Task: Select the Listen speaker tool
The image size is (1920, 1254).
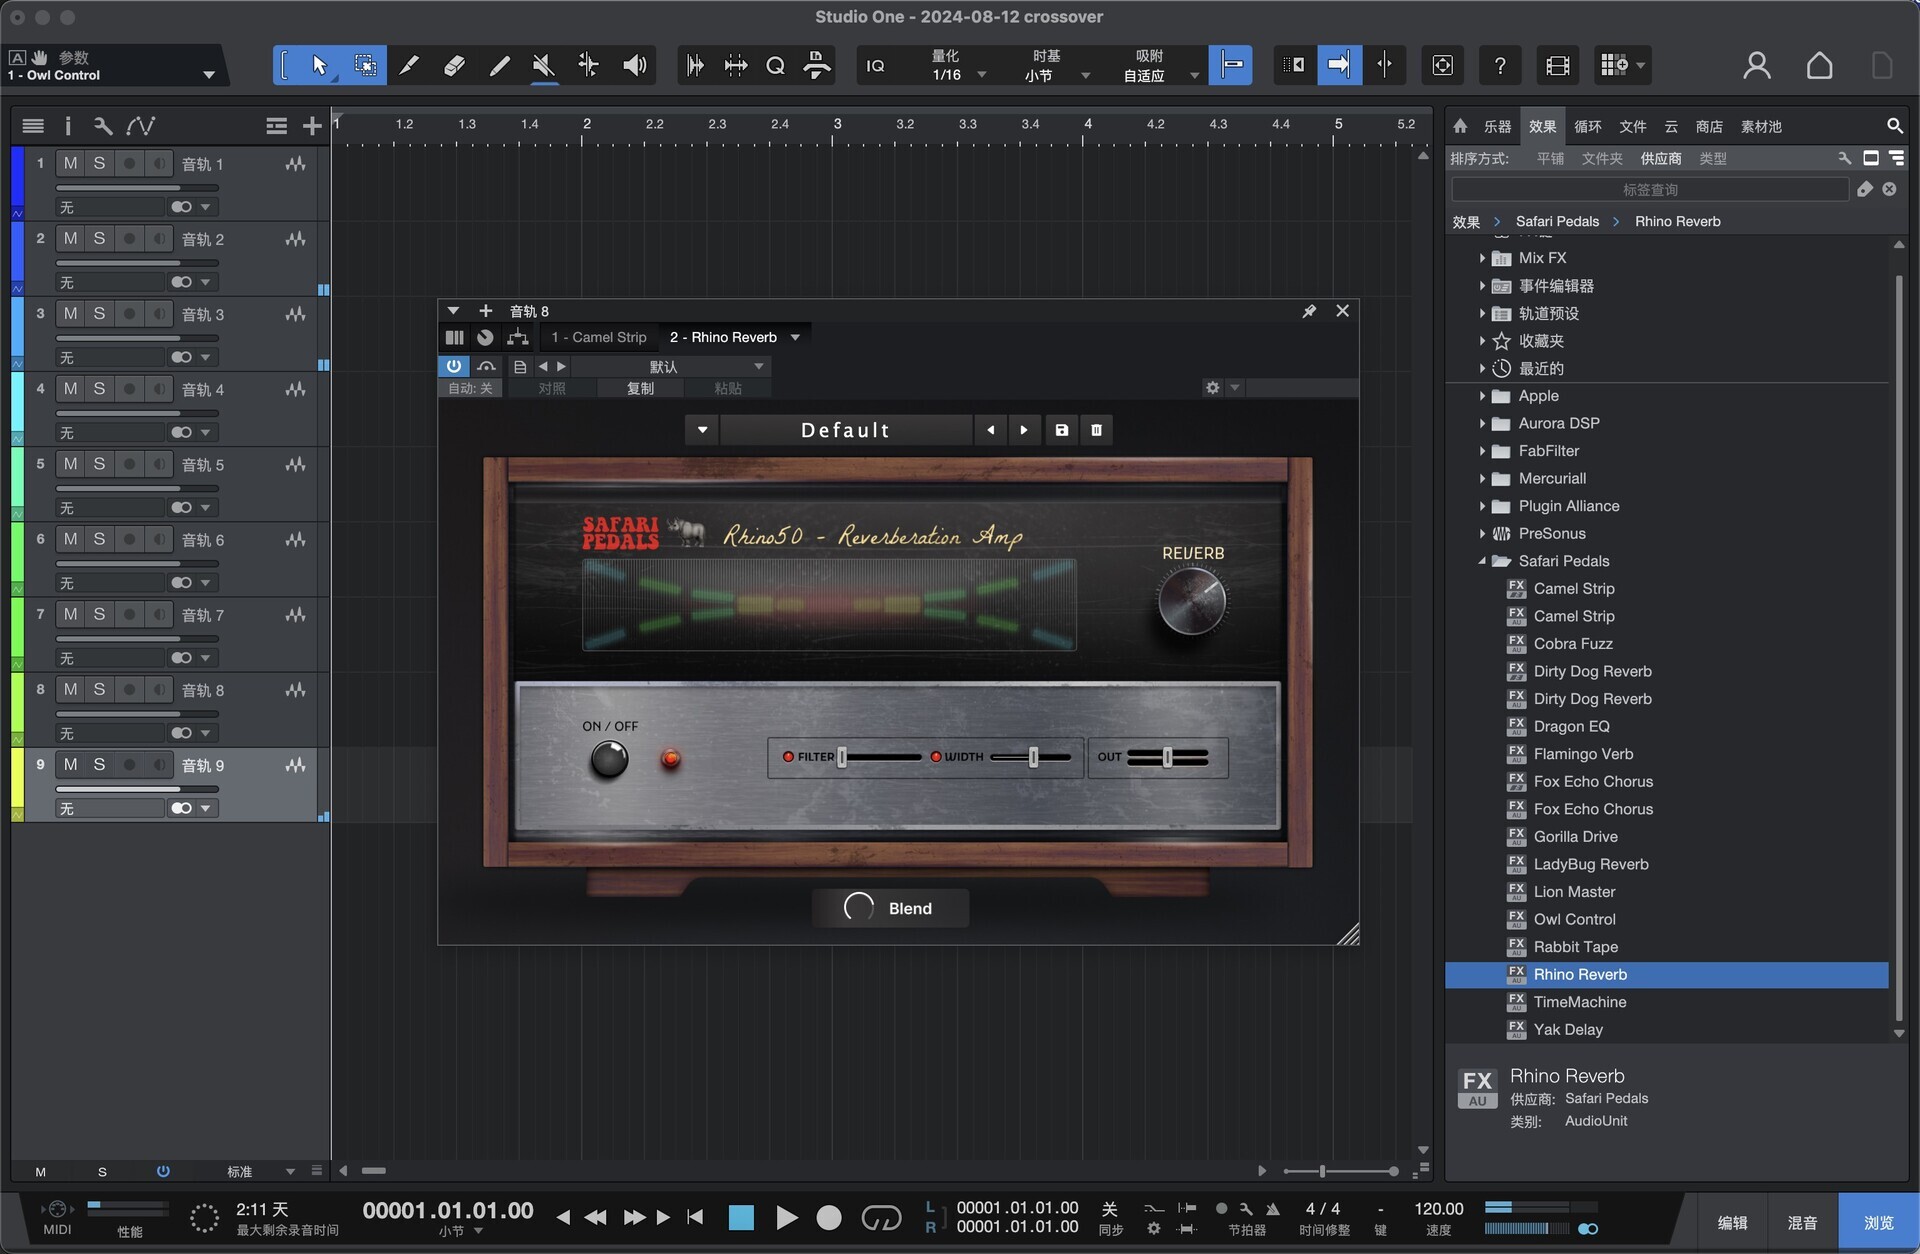Action: [x=634, y=66]
